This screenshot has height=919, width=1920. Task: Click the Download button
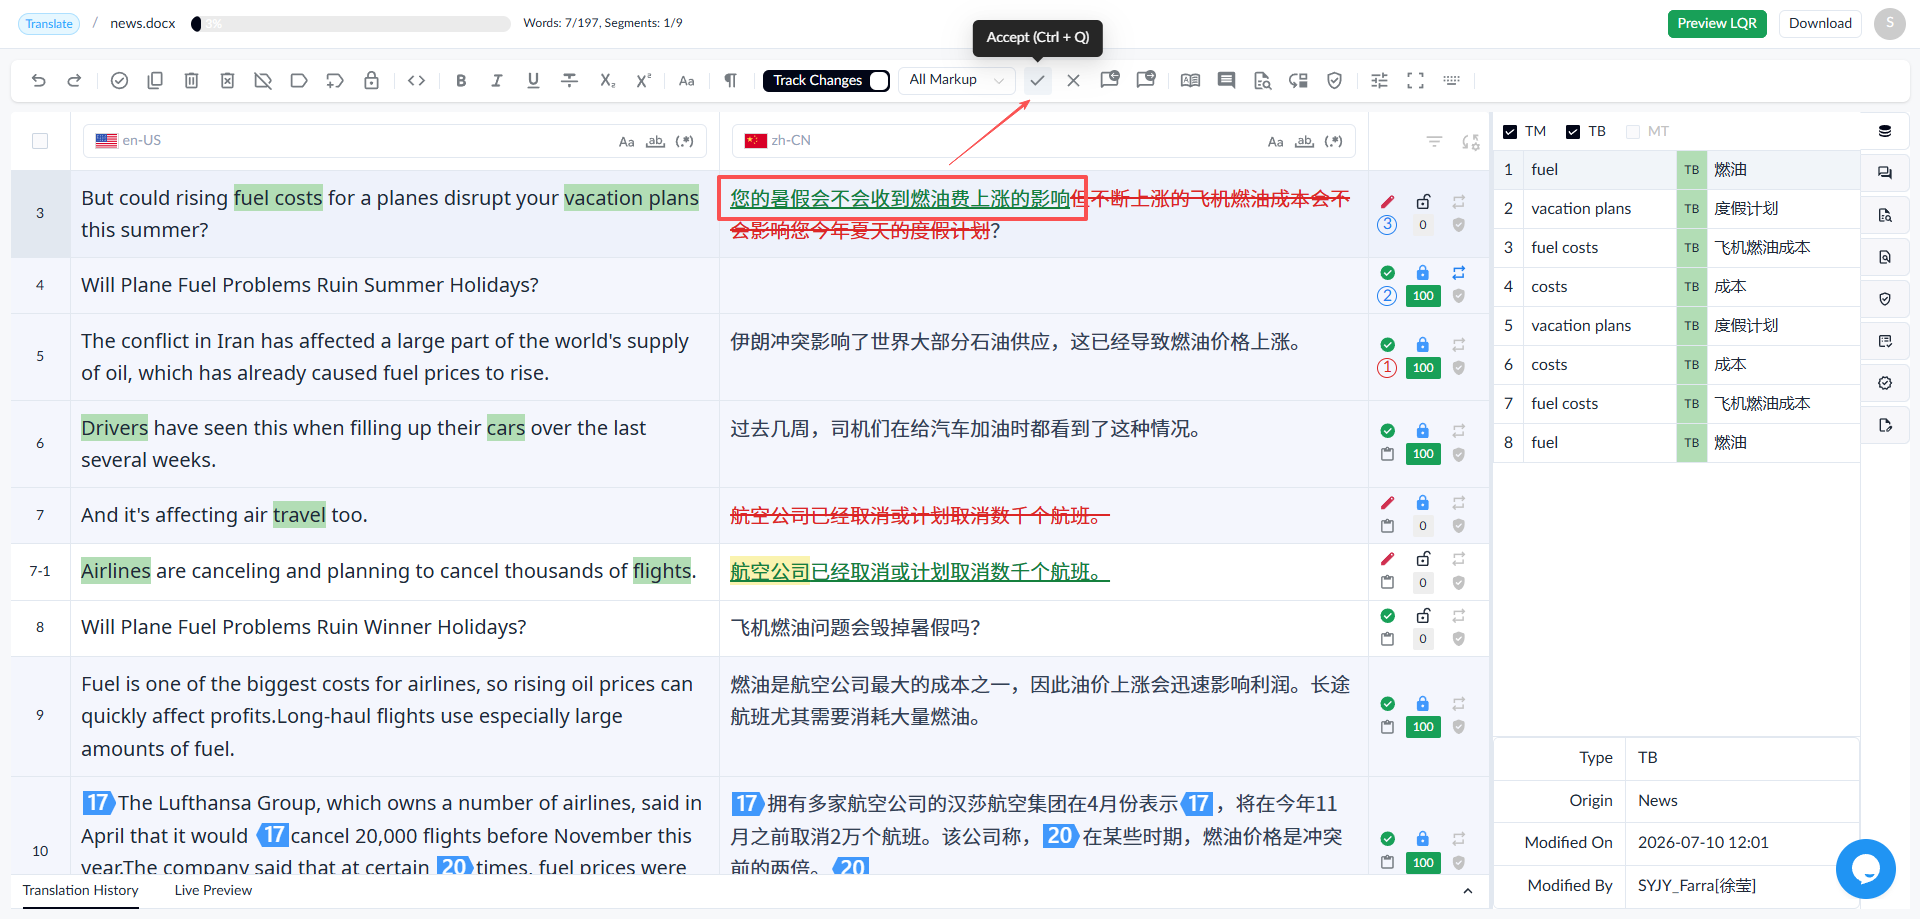pos(1820,24)
